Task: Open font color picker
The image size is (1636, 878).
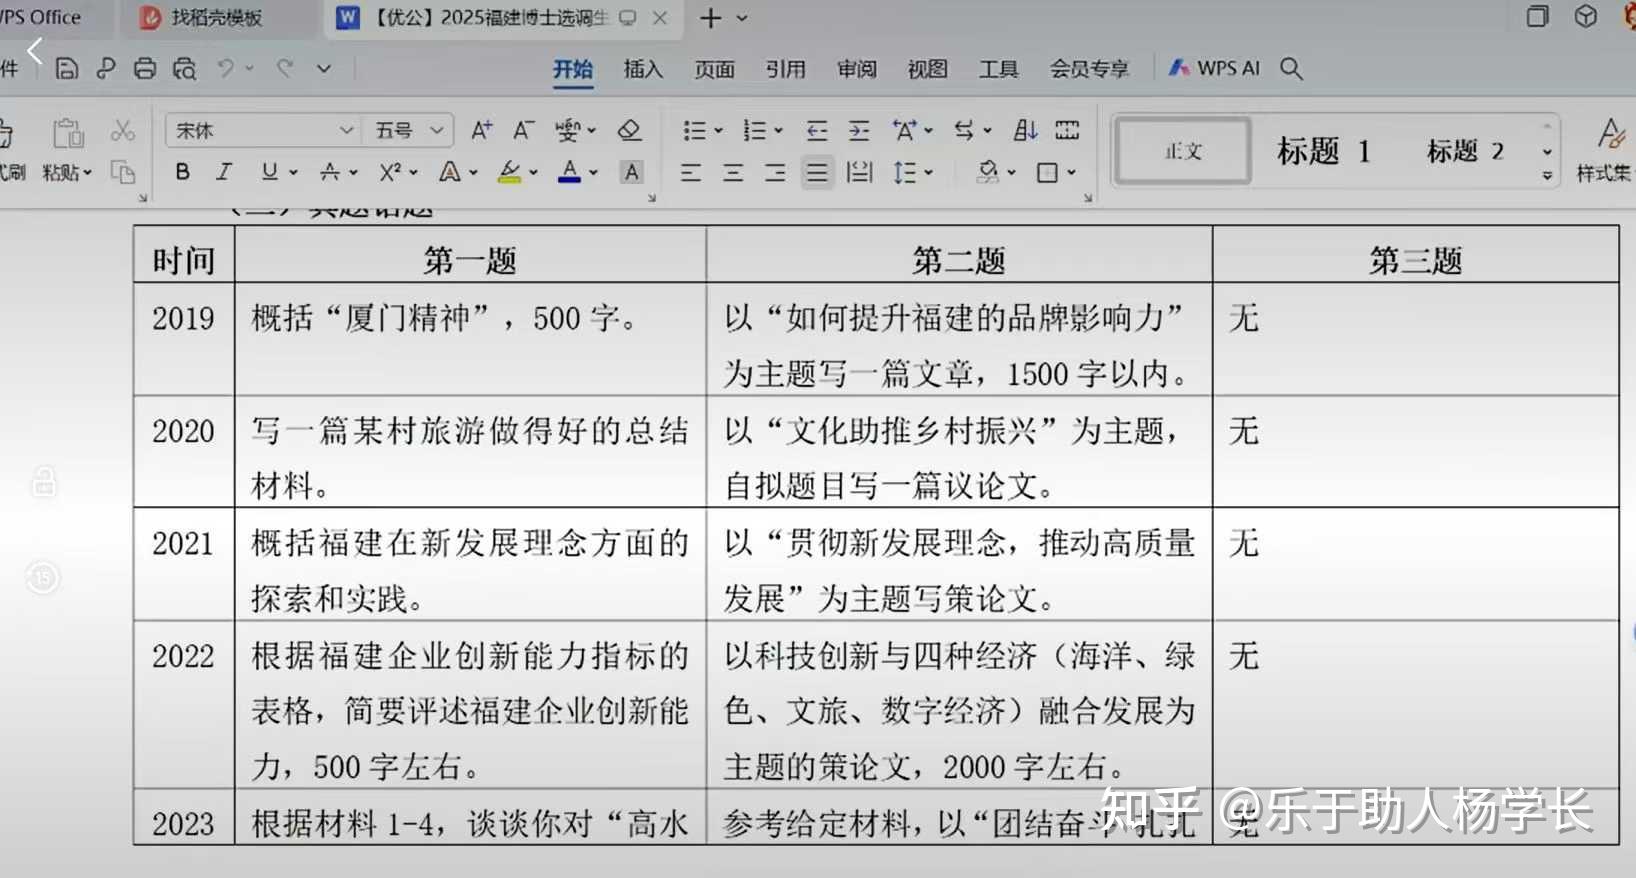Action: tap(569, 172)
